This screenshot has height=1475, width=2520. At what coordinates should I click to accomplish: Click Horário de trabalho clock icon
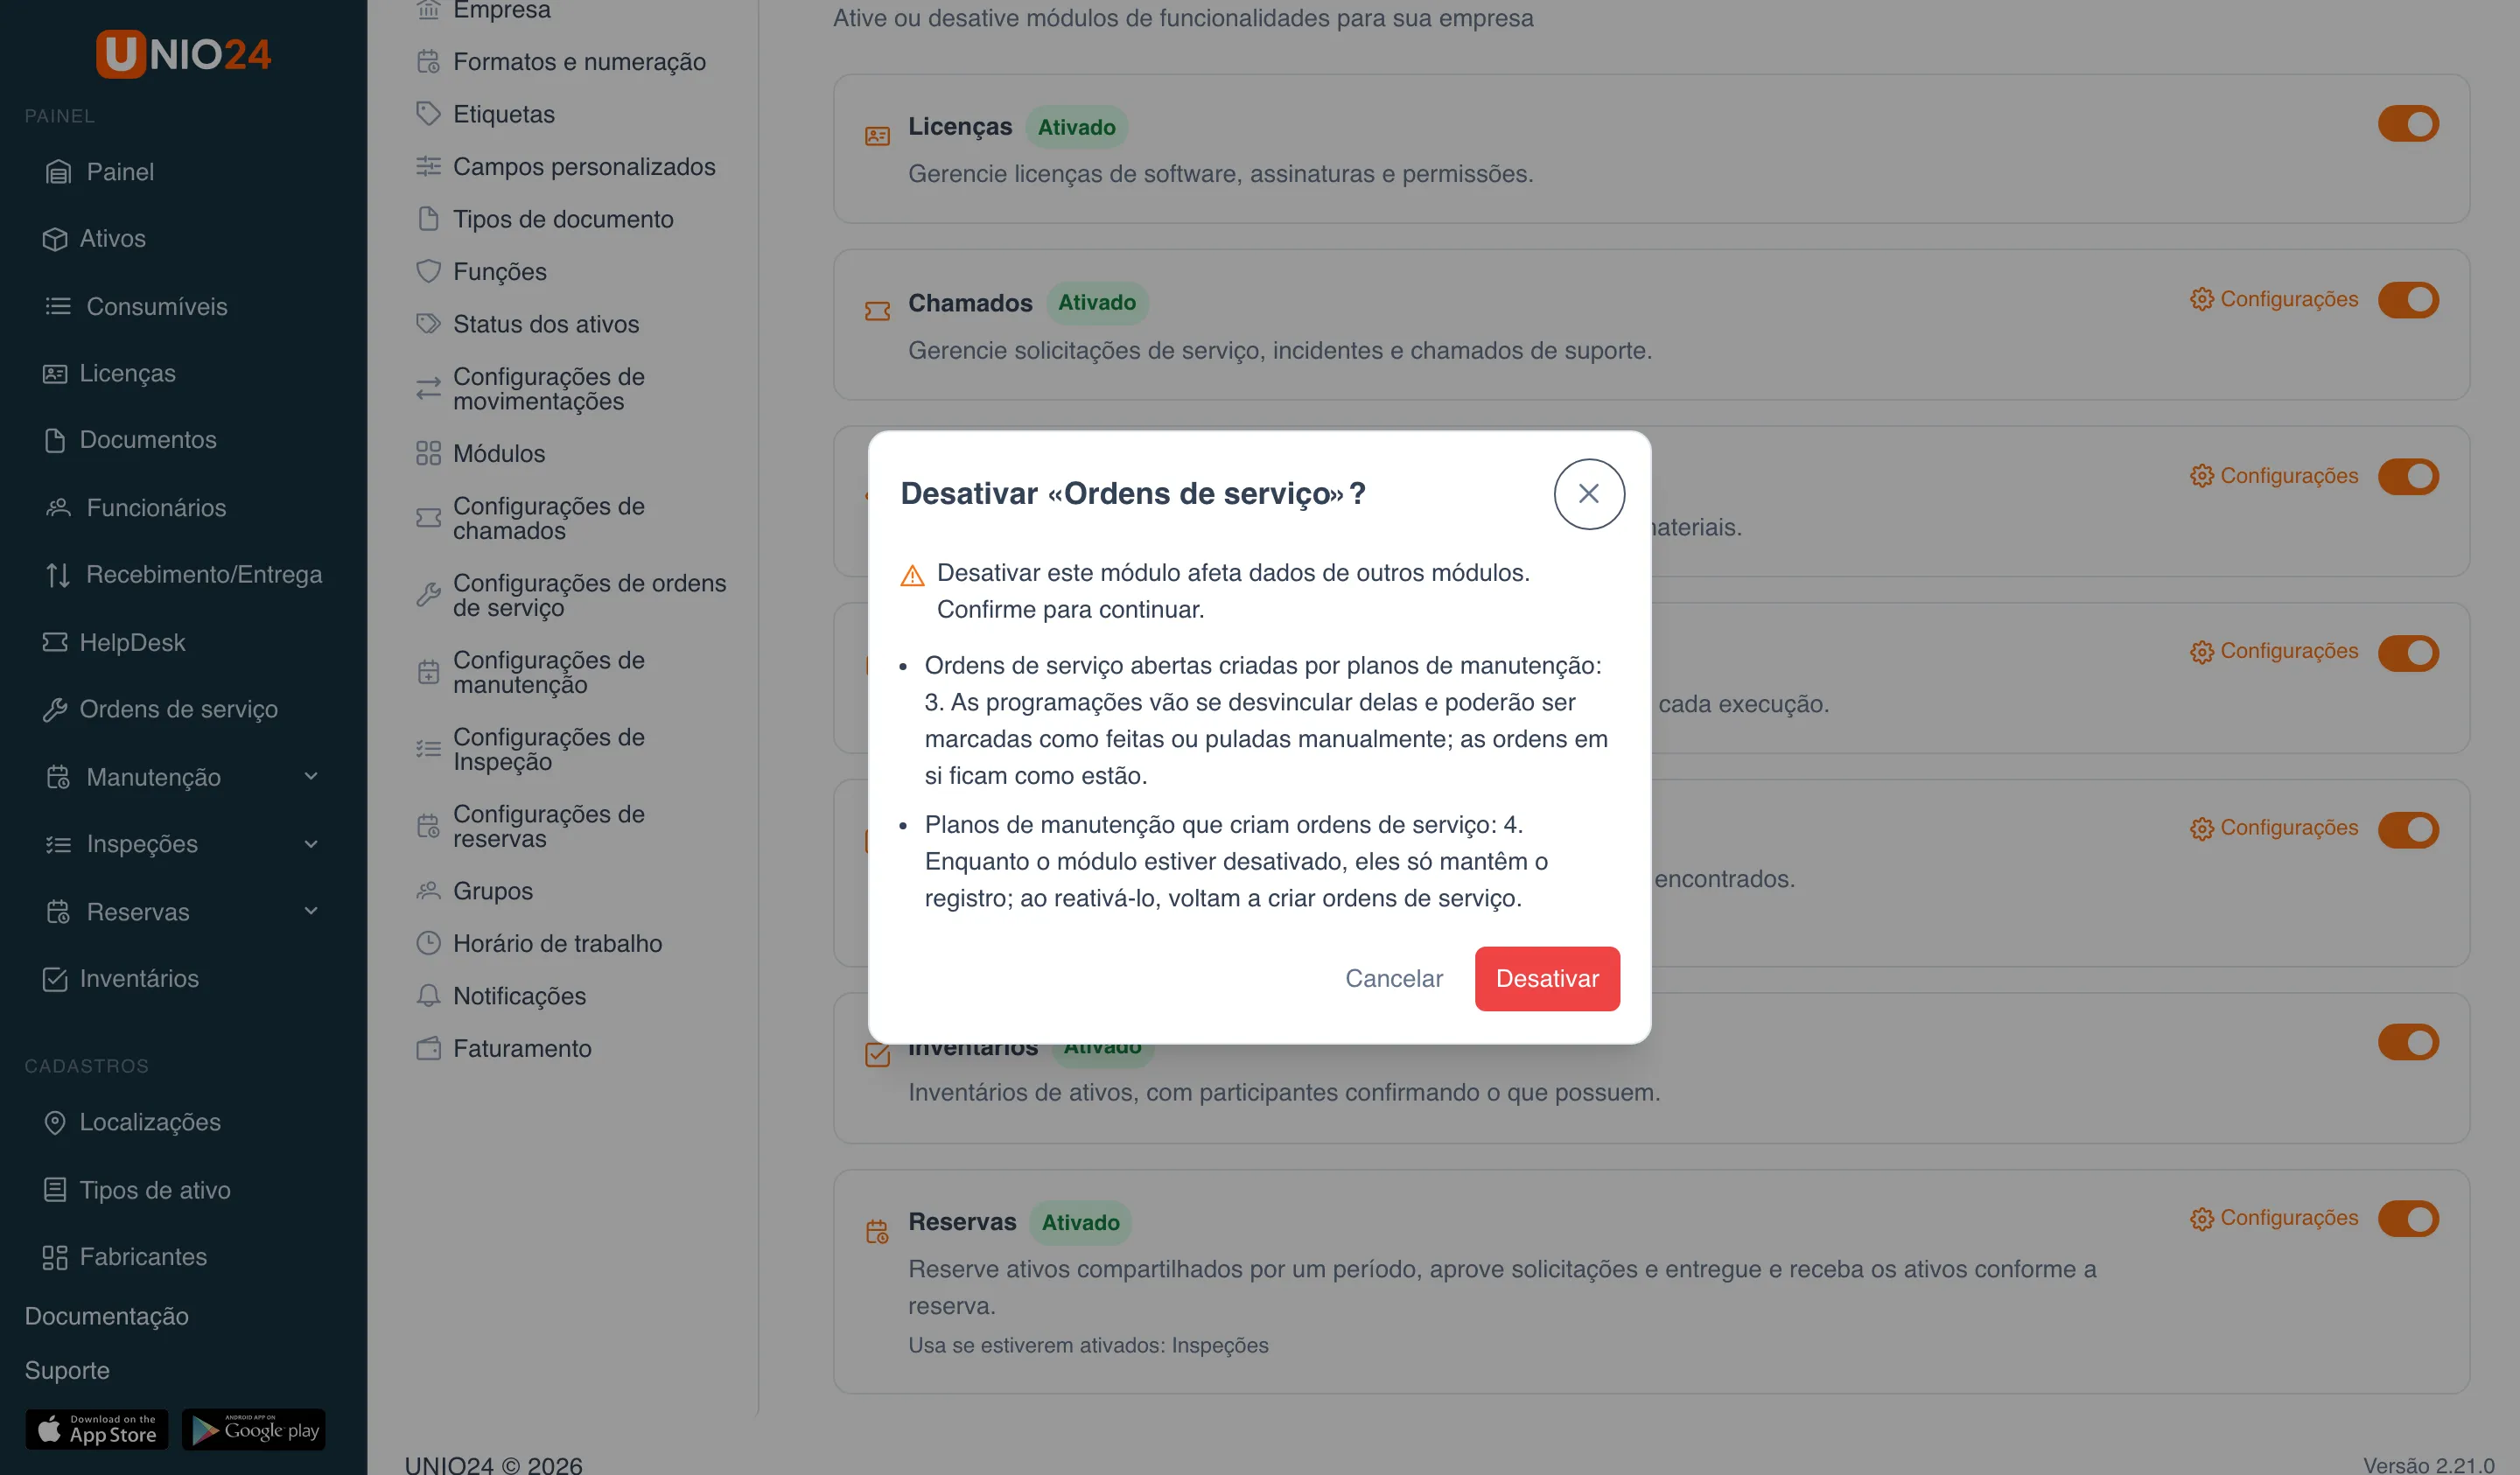click(428, 943)
